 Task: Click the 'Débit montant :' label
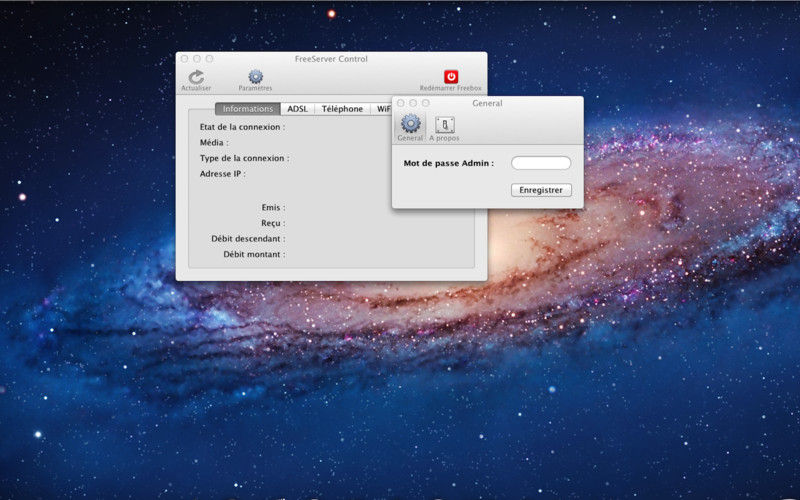tap(254, 254)
